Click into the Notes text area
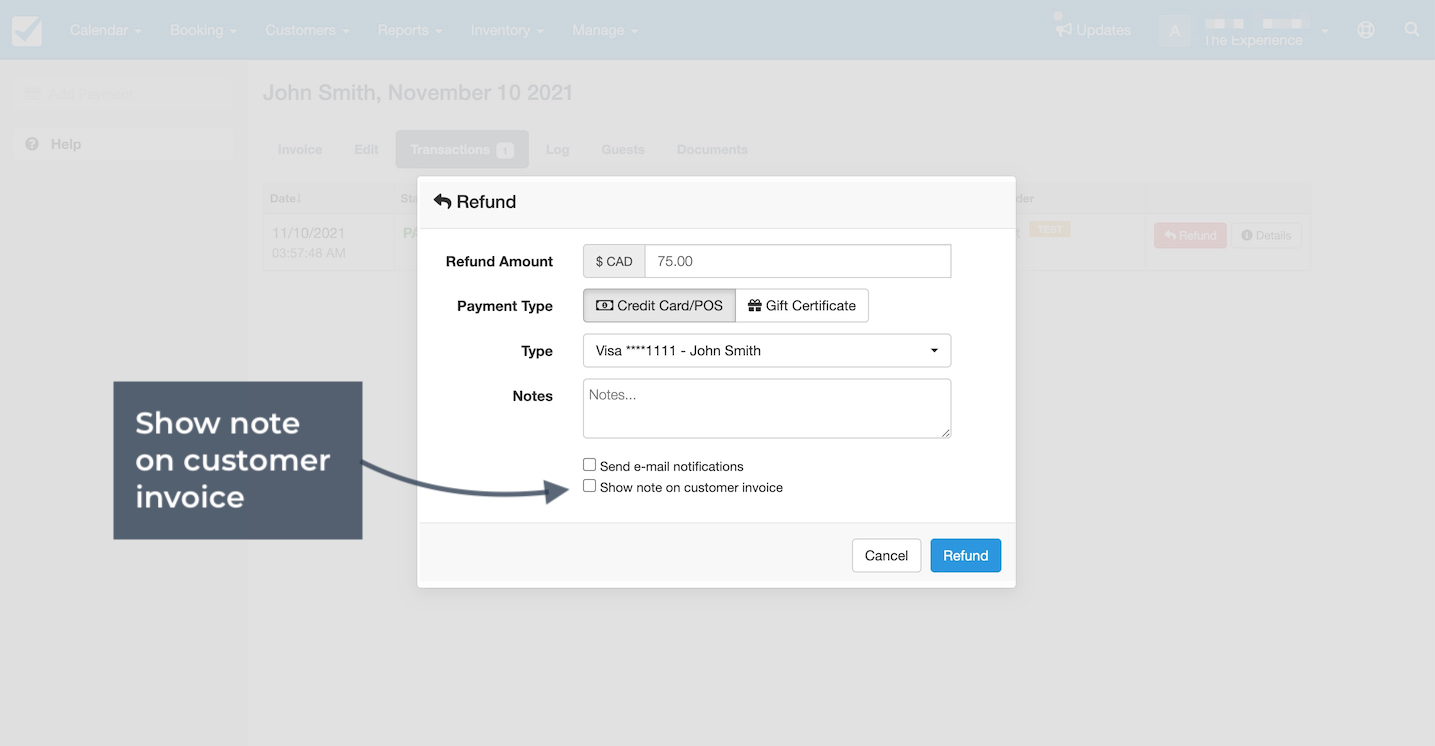This screenshot has height=746, width=1435. click(x=767, y=408)
